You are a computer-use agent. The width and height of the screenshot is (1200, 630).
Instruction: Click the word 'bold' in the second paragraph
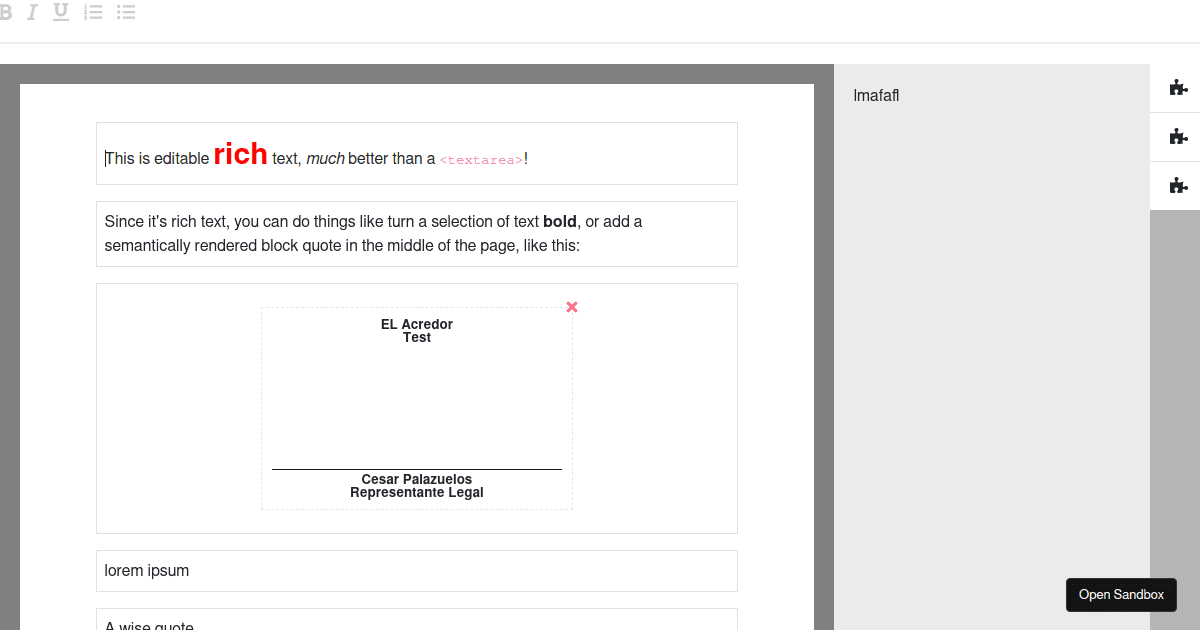[x=557, y=221]
